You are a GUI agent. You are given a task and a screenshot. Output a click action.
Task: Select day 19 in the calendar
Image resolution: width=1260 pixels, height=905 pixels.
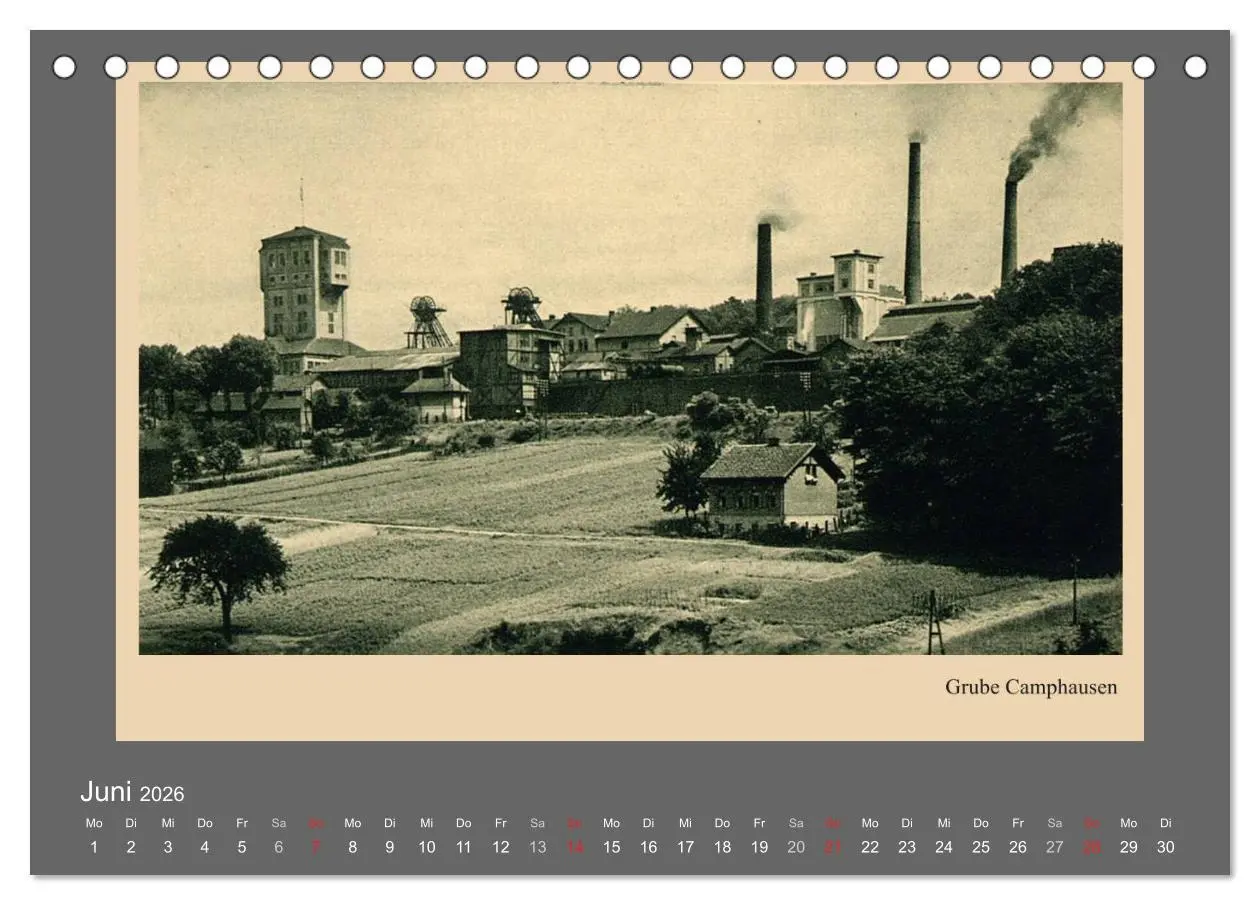[x=760, y=847]
